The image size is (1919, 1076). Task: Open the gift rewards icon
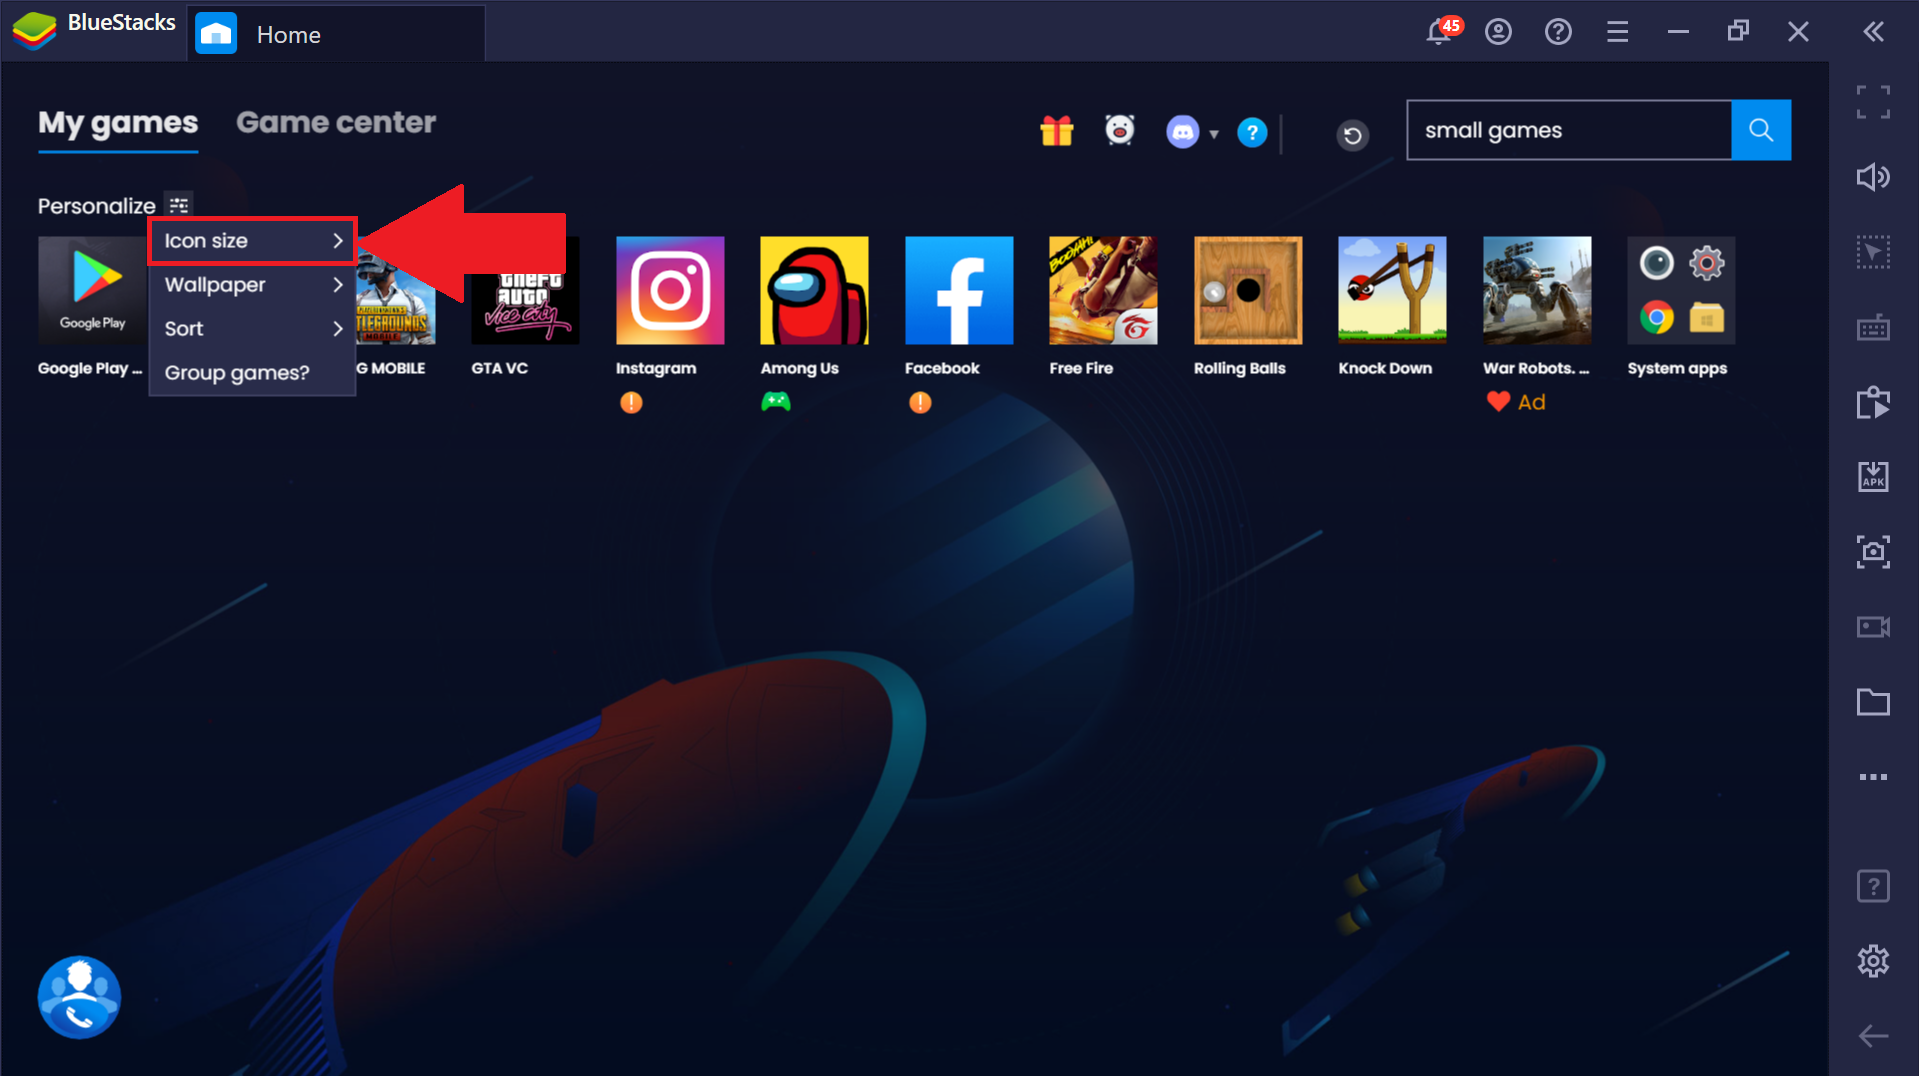pos(1056,131)
